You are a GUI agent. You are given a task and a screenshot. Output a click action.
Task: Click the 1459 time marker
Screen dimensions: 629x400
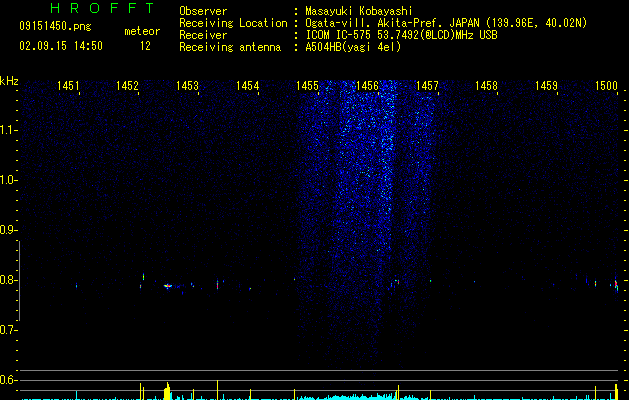[x=546, y=85]
